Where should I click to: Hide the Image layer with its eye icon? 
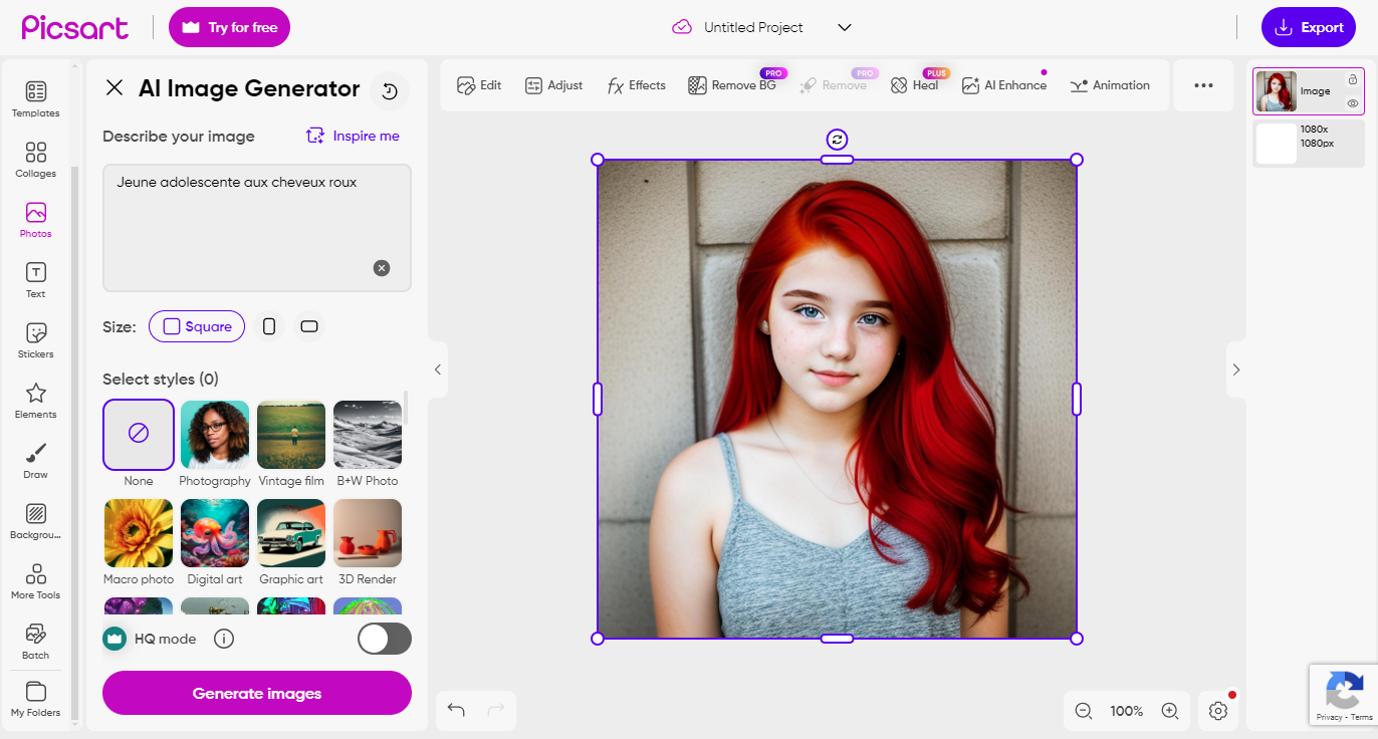coord(1355,103)
